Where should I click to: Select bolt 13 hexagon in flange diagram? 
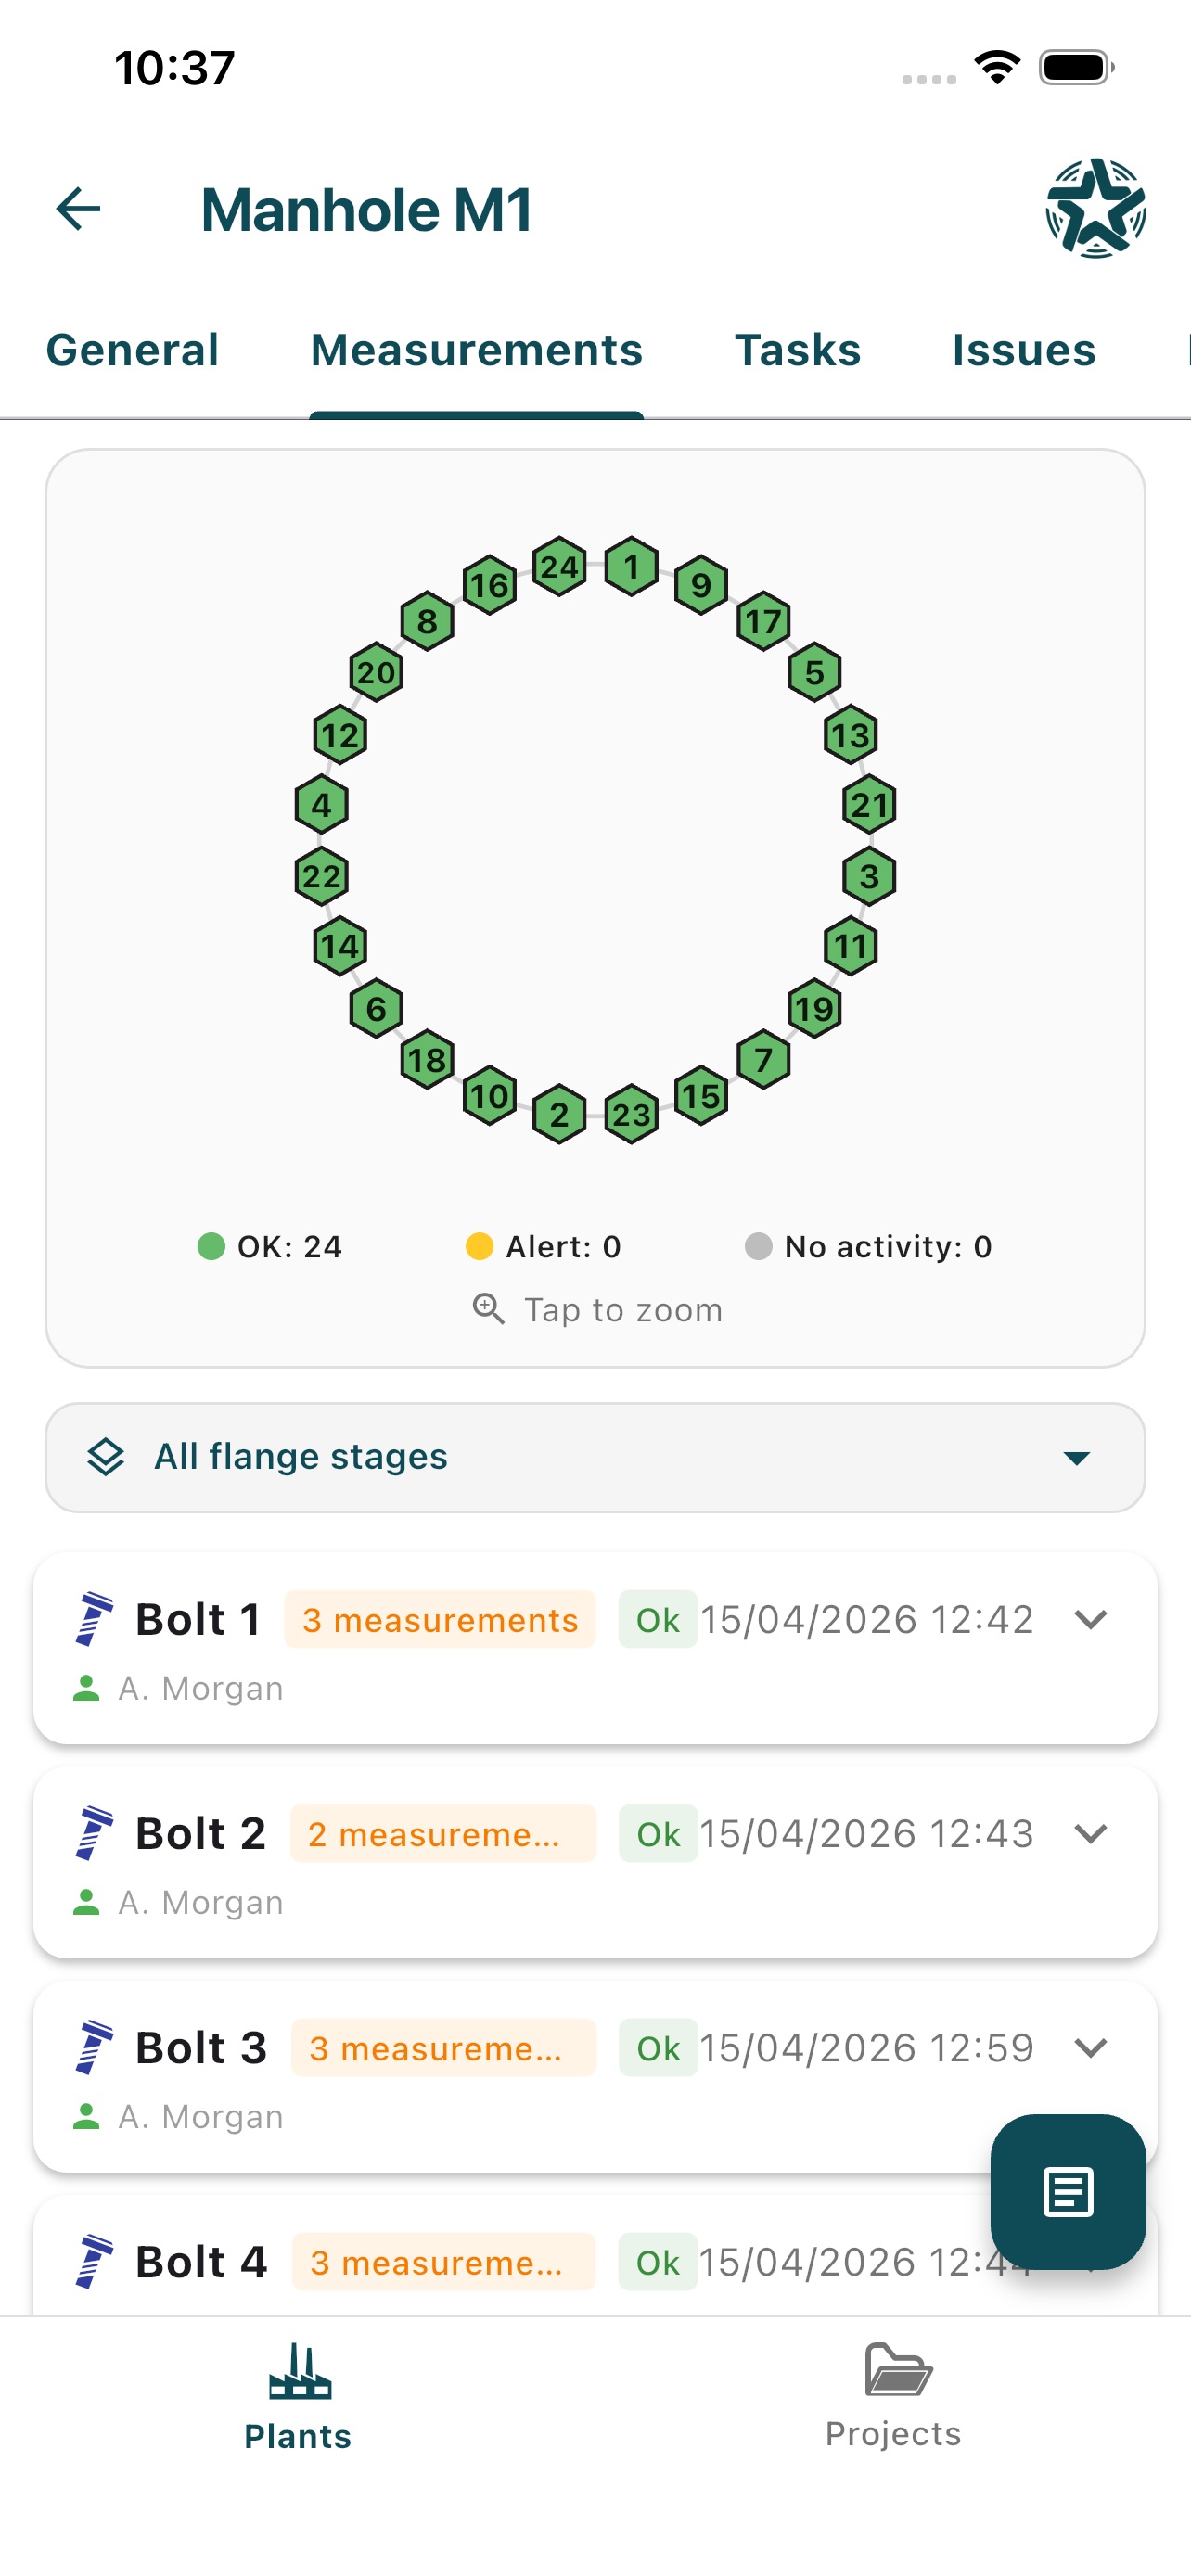pyautogui.click(x=851, y=735)
